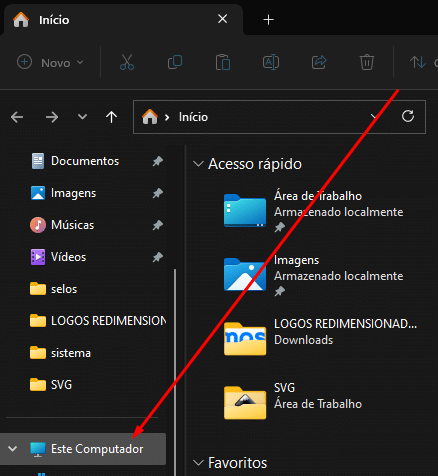Unpin Músicas using its pin icon
The height and width of the screenshot is (476, 438).
(x=158, y=225)
